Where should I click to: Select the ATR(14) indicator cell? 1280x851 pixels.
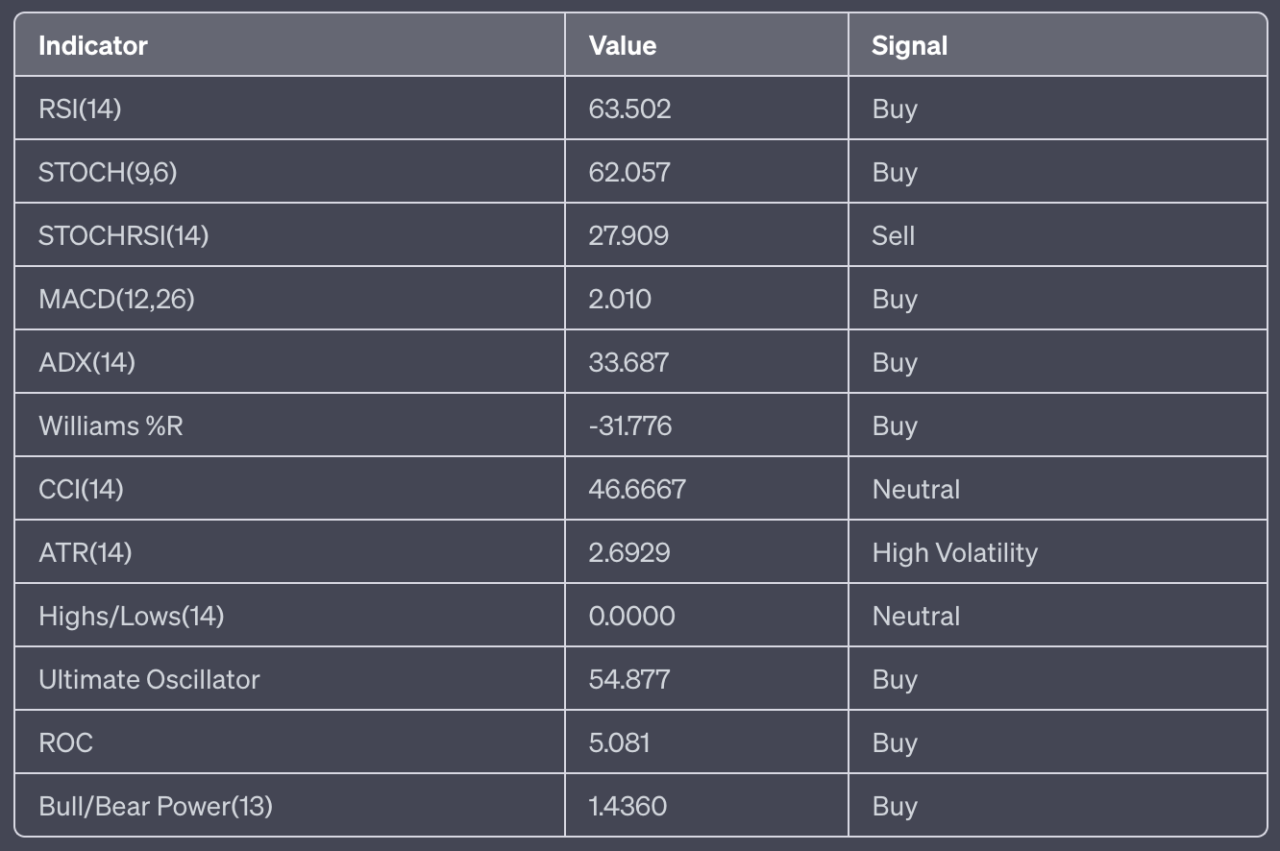pyautogui.click(x=85, y=553)
